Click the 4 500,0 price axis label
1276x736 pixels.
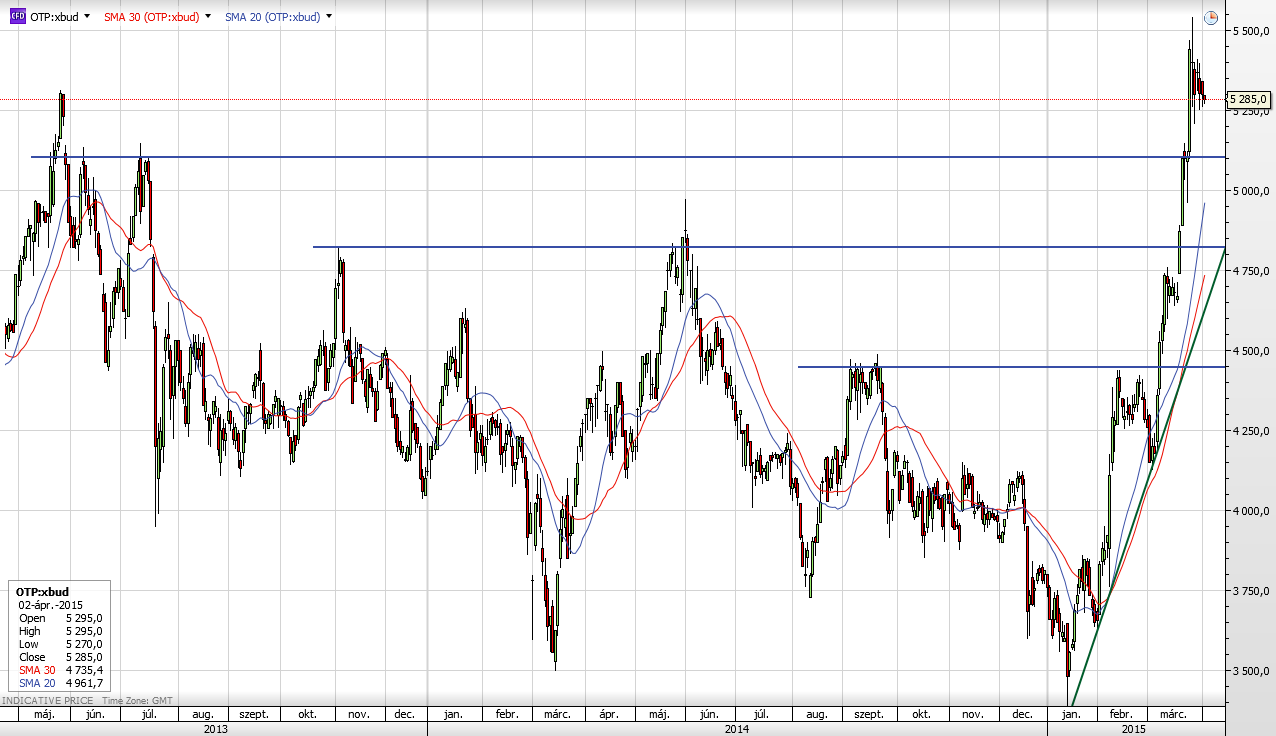[x=1251, y=351]
